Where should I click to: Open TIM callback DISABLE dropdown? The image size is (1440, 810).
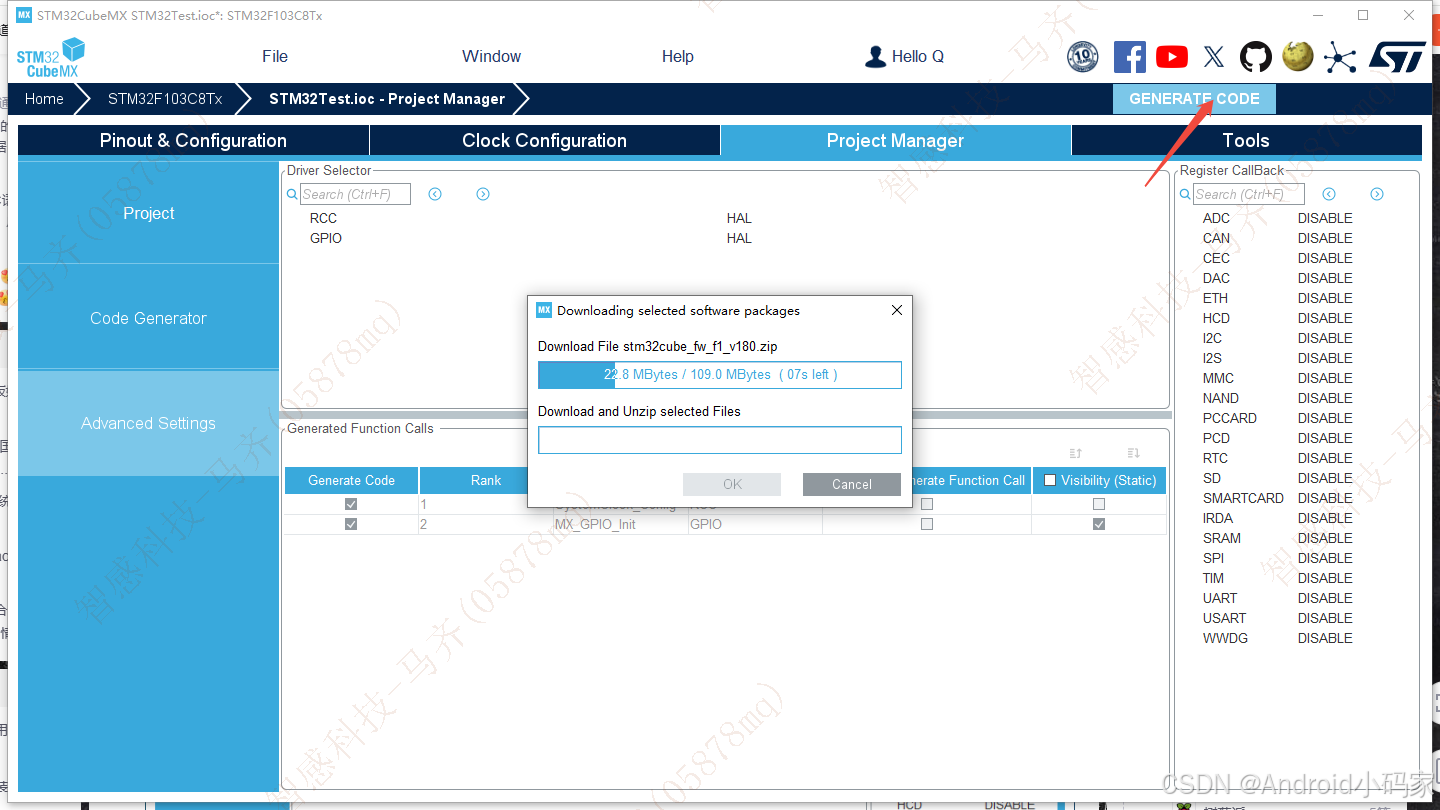[1325, 578]
